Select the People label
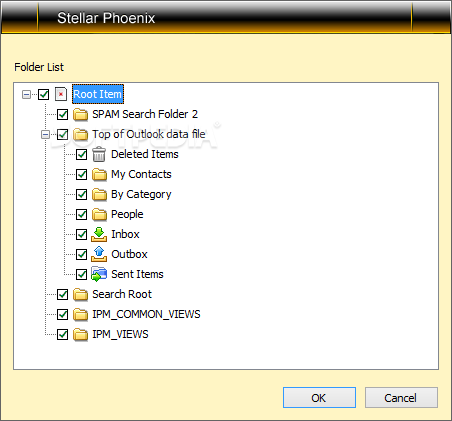Screen dimensions: 452x421 pyautogui.click(x=127, y=214)
